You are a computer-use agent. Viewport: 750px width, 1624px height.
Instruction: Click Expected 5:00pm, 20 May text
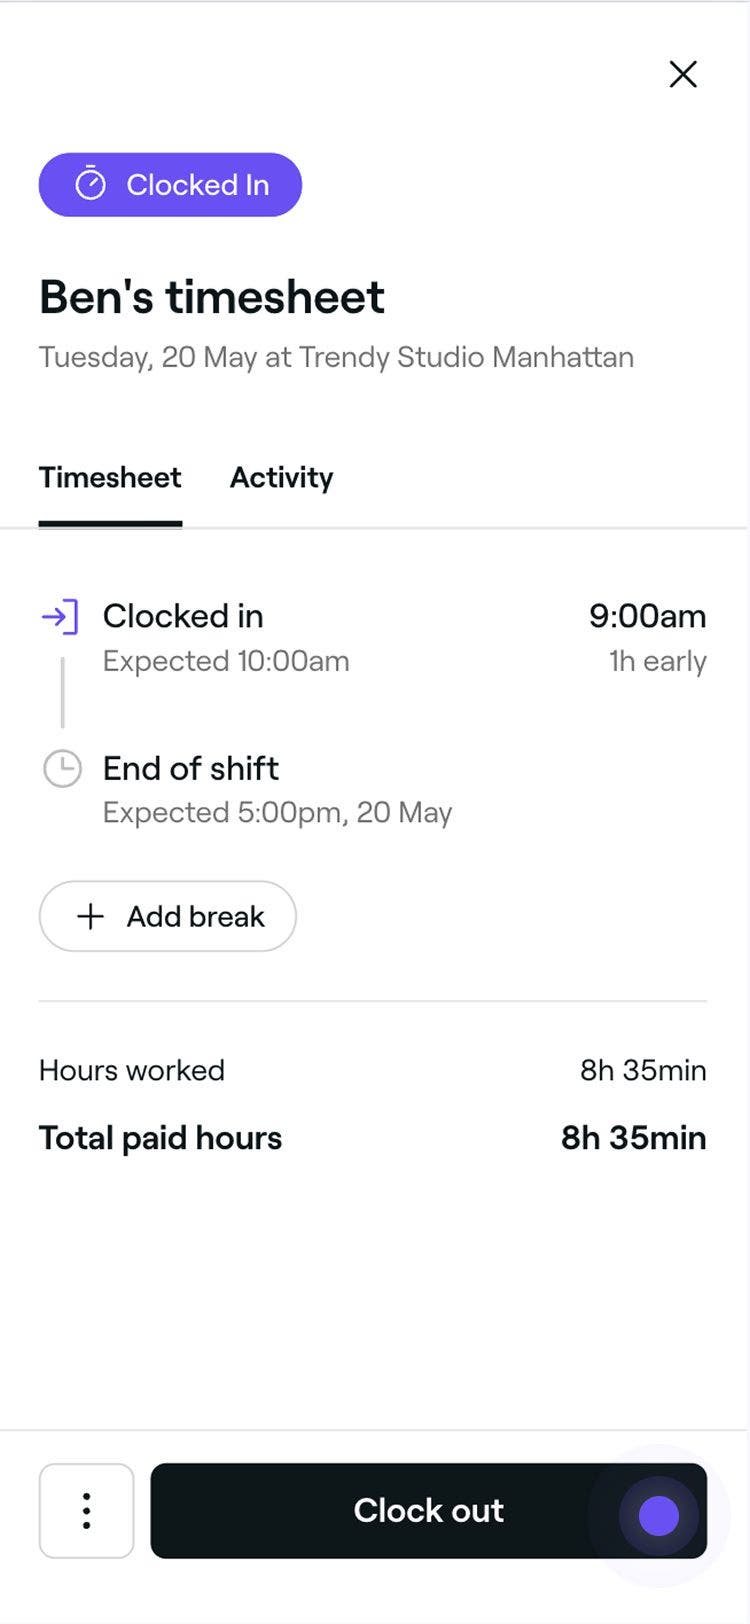[277, 812]
